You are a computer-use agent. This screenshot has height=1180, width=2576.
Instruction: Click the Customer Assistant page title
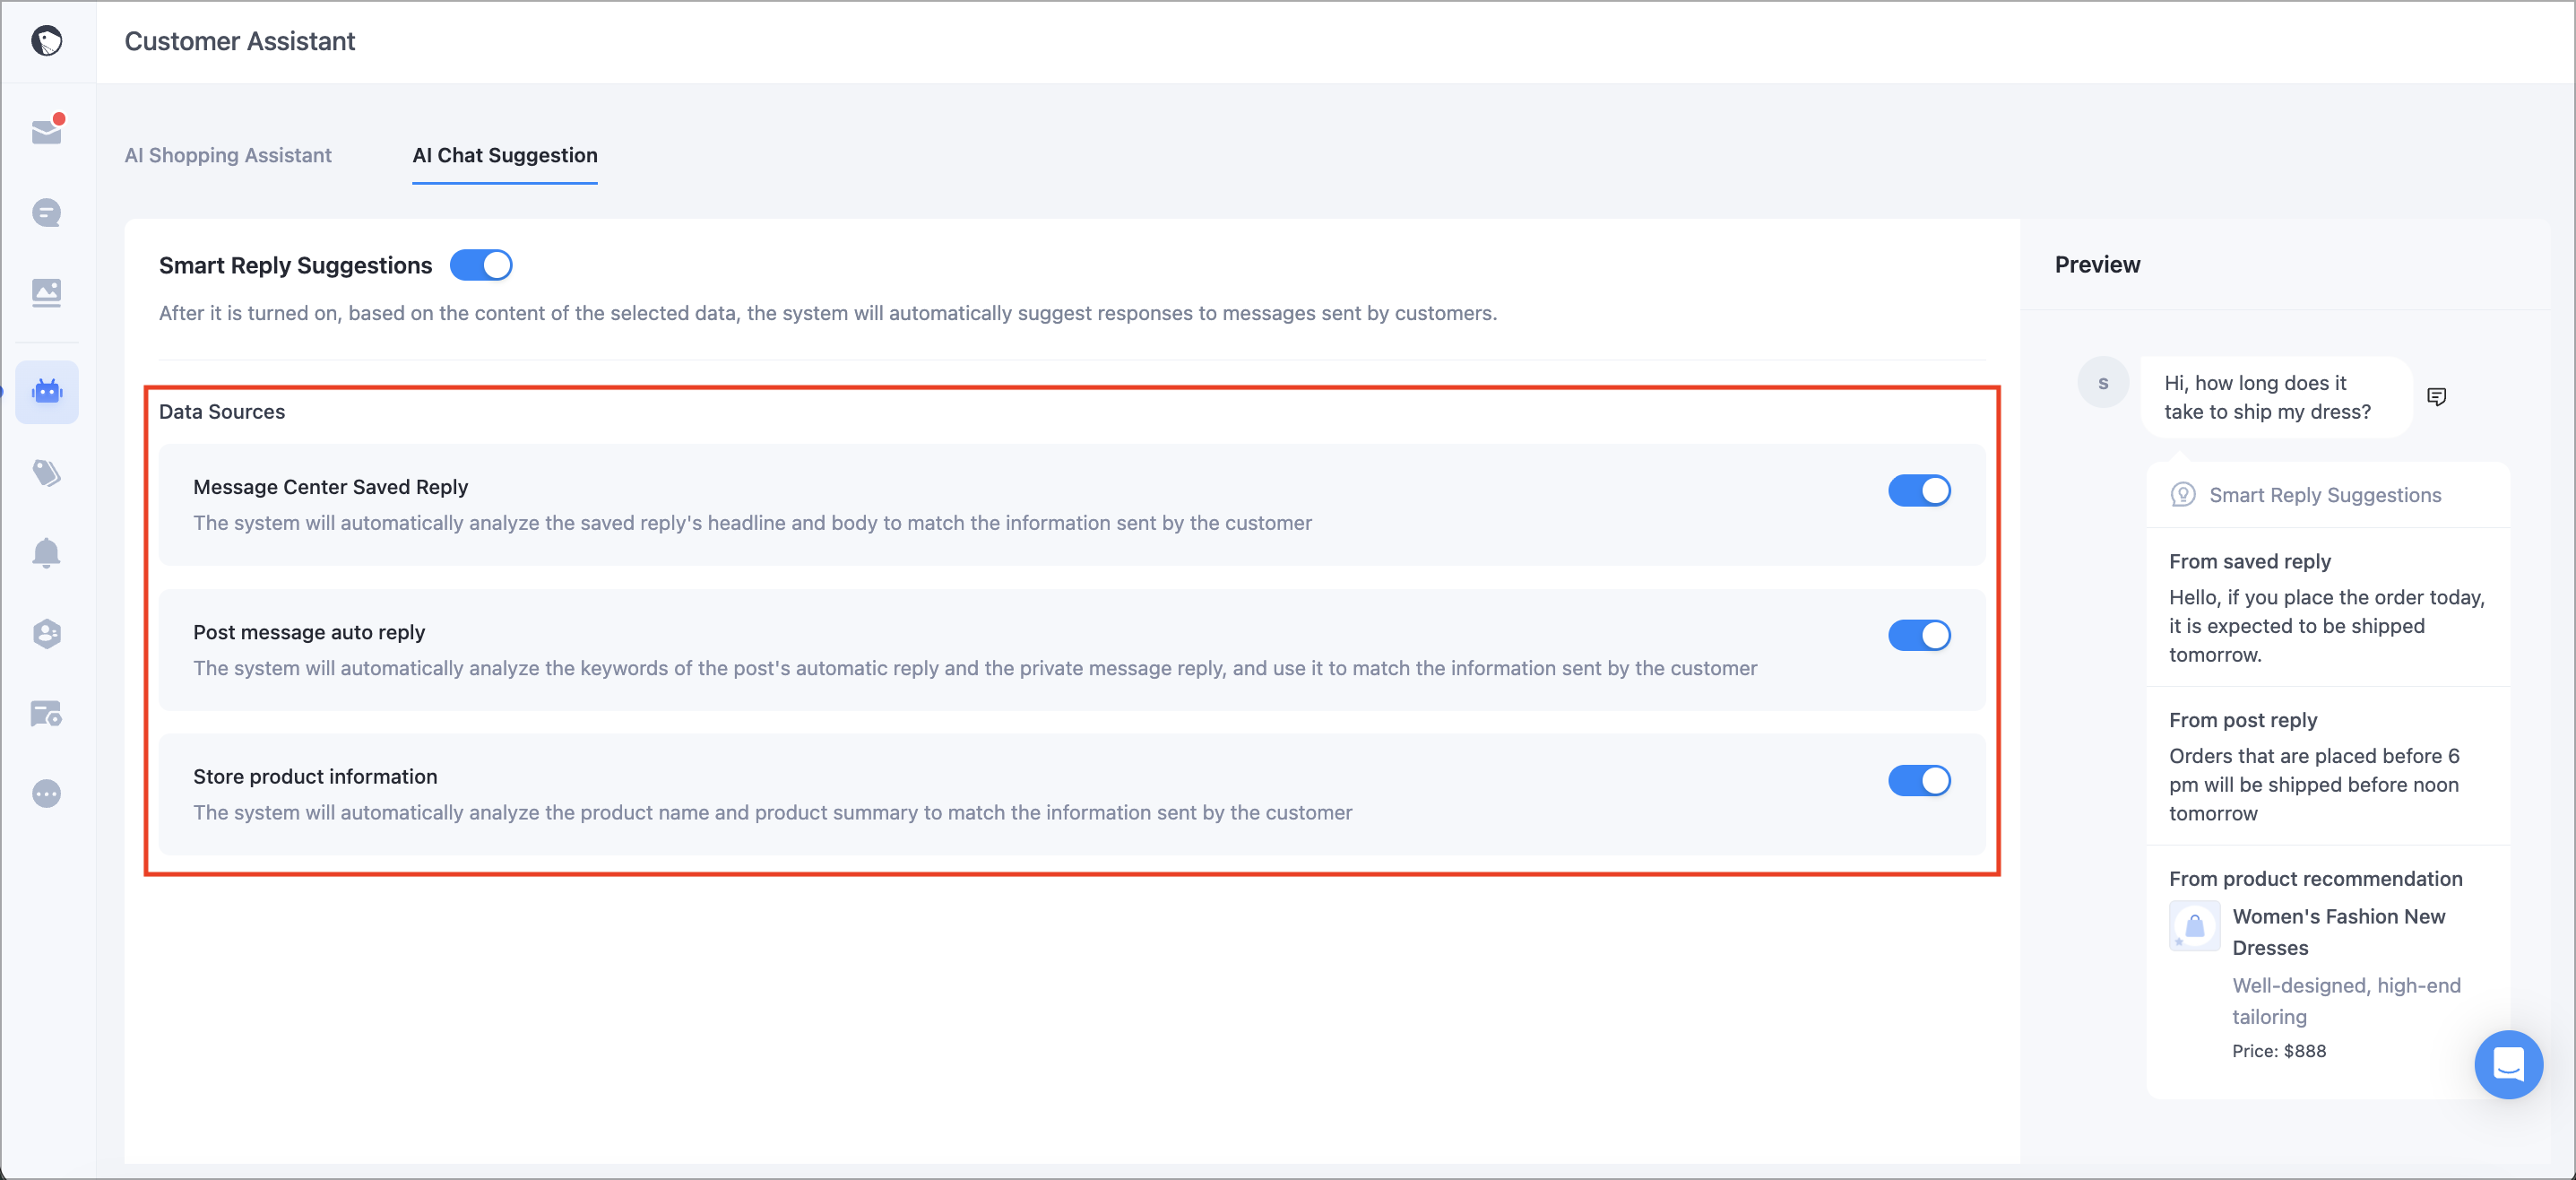240,41
